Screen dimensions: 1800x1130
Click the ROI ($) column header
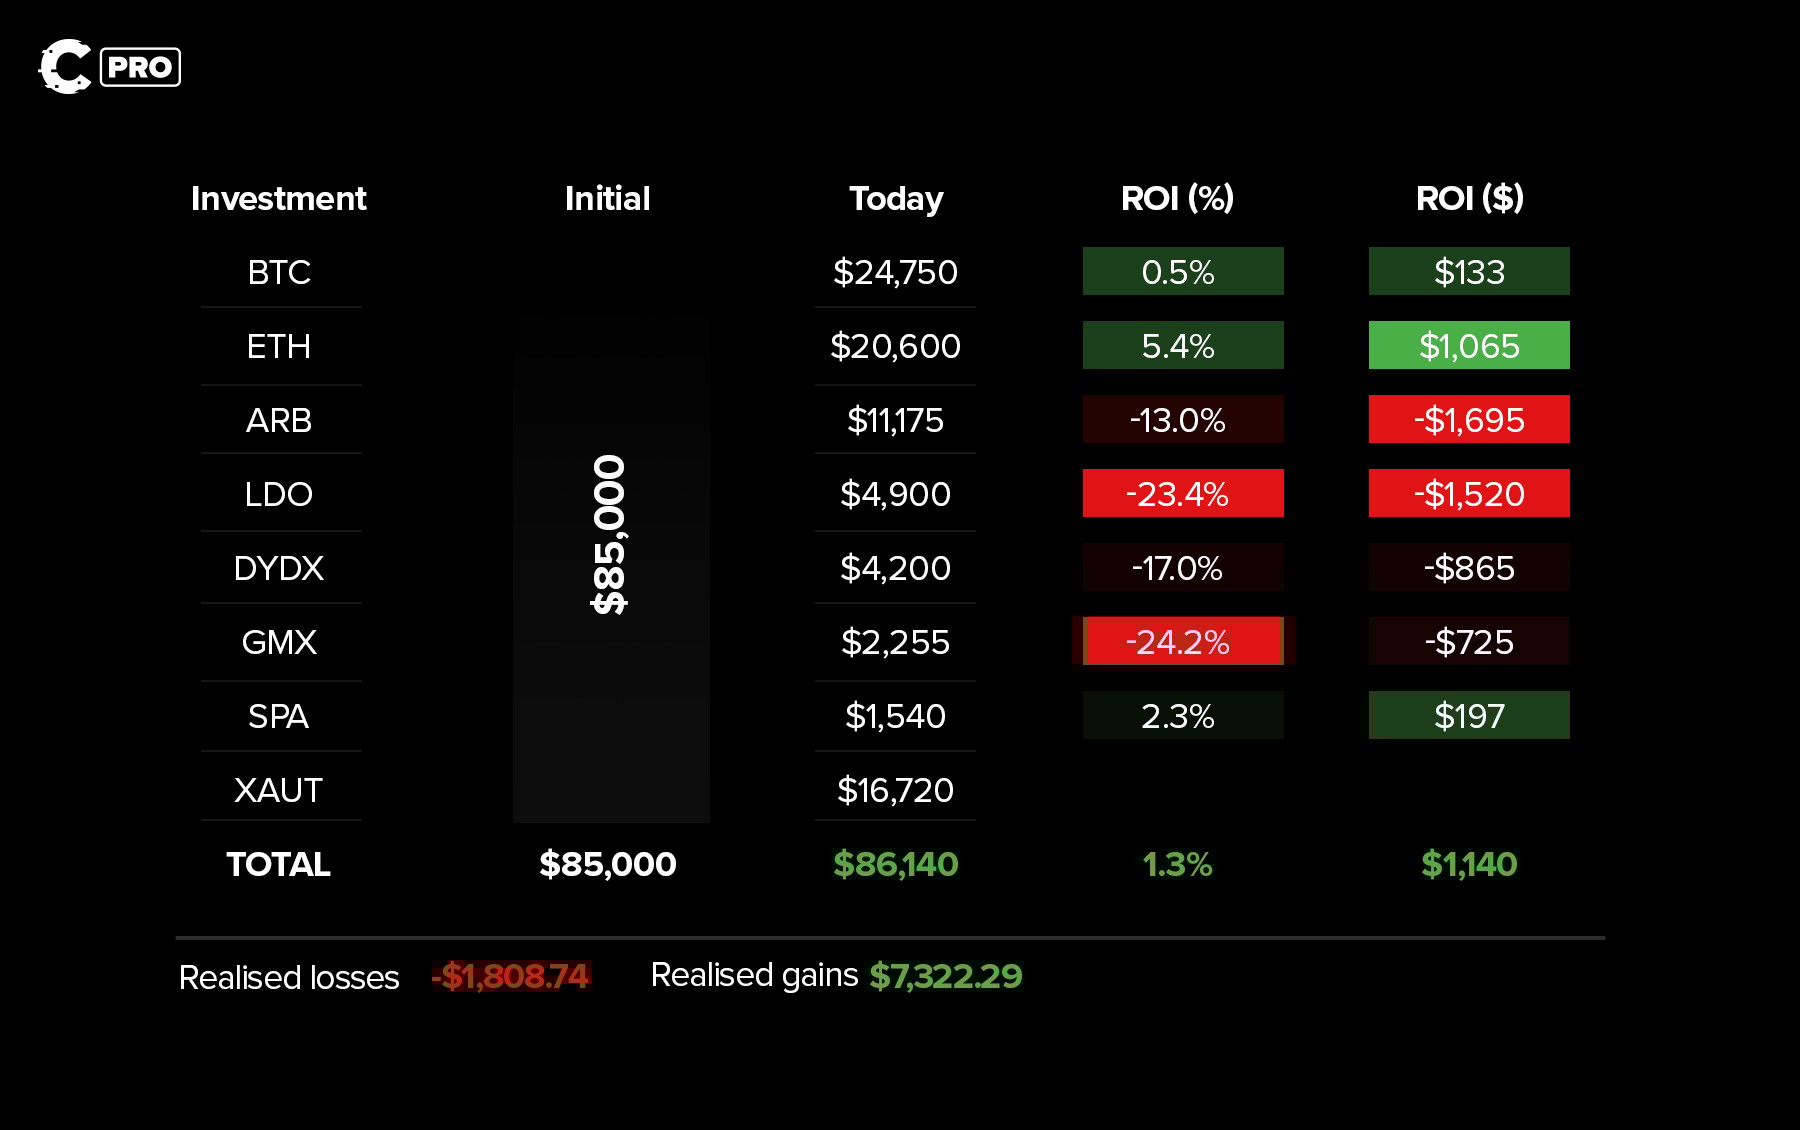pos(1469,198)
